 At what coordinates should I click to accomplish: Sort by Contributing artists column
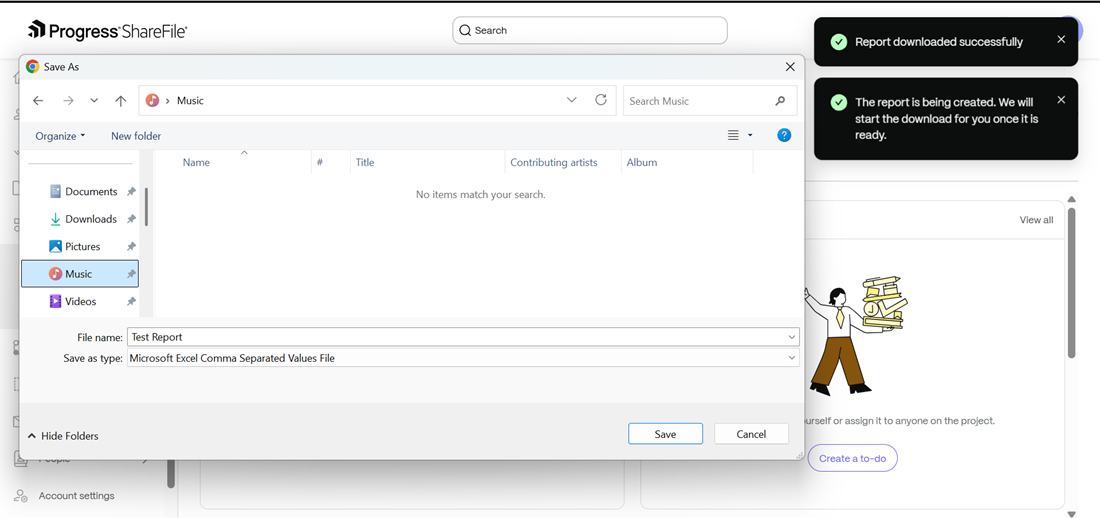pyautogui.click(x=554, y=162)
